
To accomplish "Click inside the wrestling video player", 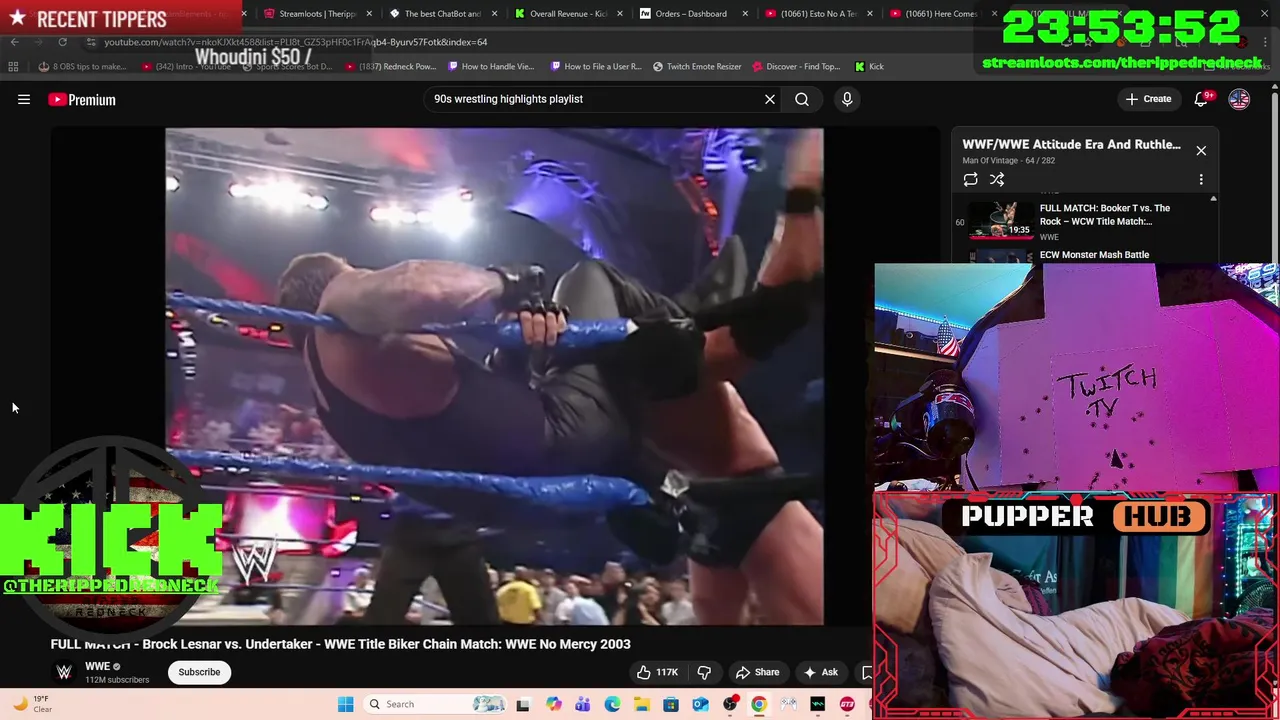I will tap(494, 376).
